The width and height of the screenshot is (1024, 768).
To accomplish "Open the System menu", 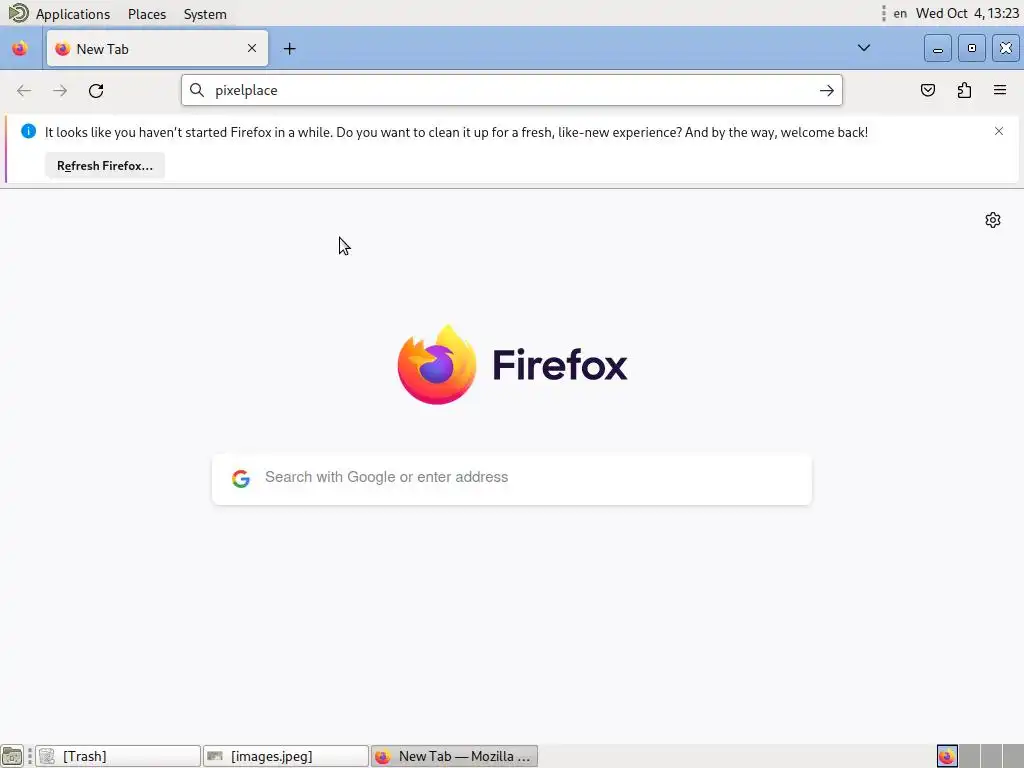I will coord(205,14).
